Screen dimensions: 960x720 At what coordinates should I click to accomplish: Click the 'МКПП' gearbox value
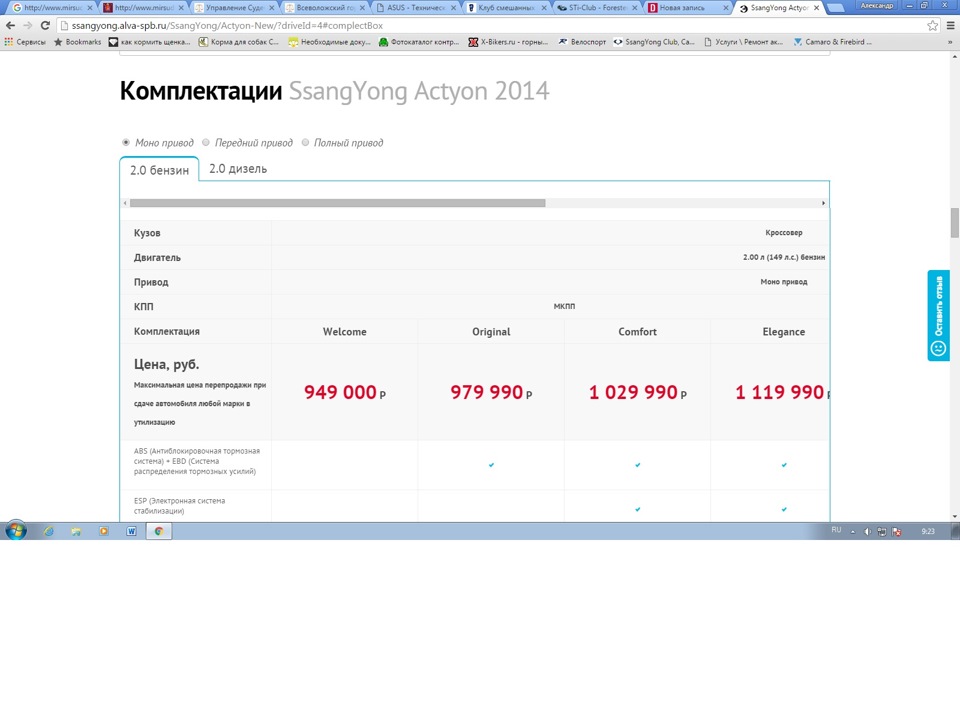[x=564, y=306]
